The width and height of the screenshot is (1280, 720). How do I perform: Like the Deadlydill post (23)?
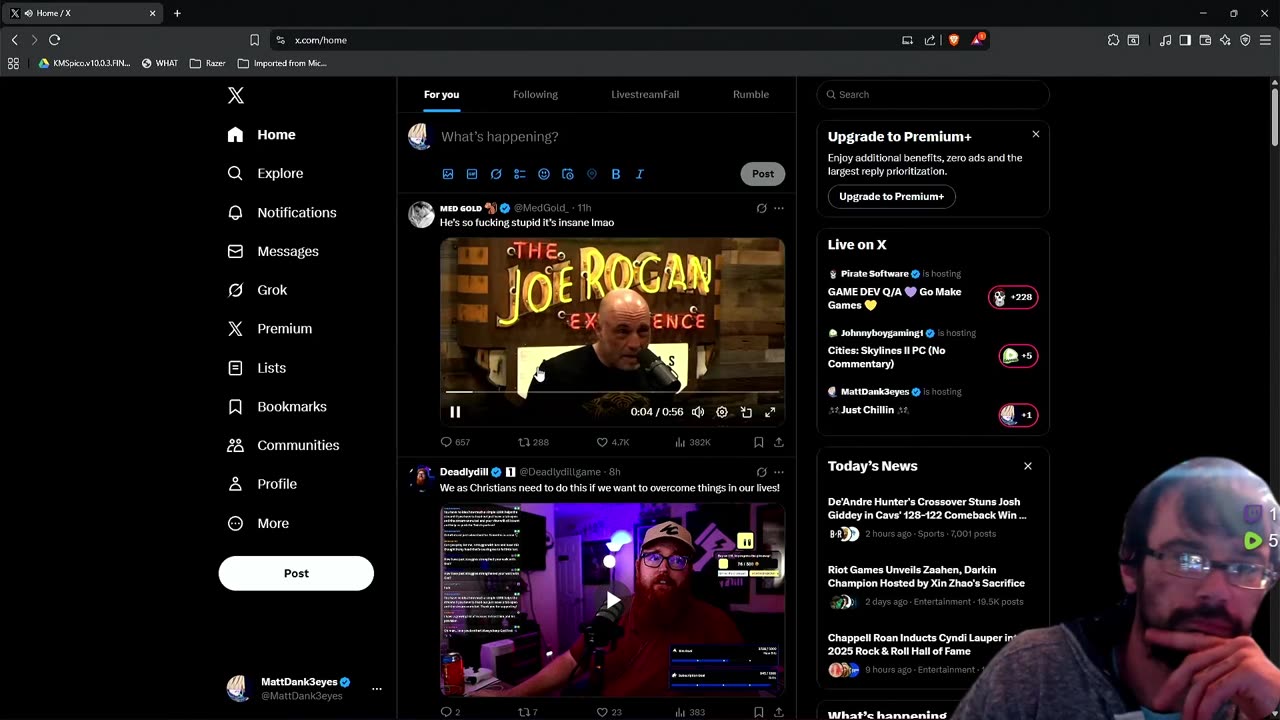click(x=609, y=712)
